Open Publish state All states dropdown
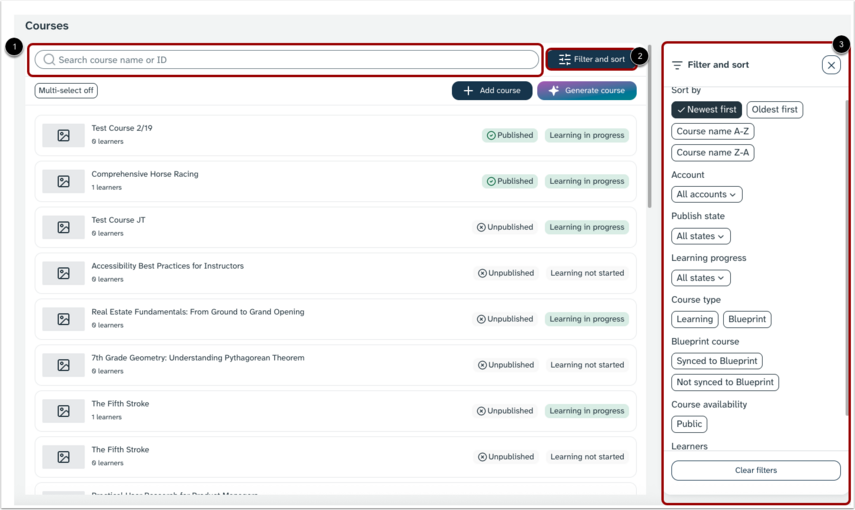This screenshot has width=855, height=510. 701,236
